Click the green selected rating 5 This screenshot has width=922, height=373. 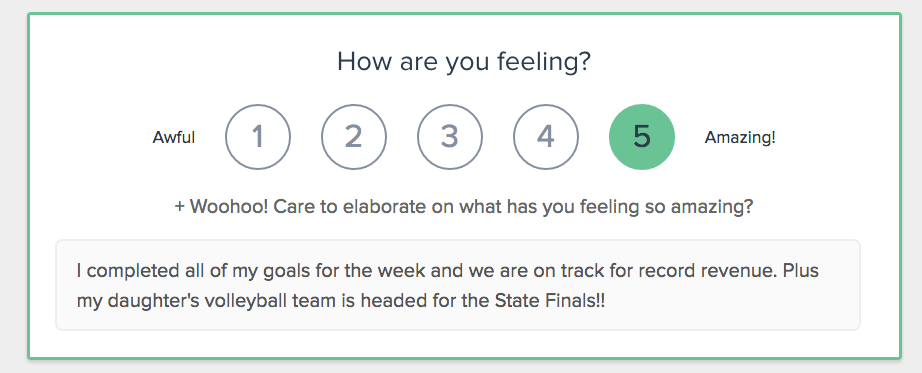pyautogui.click(x=642, y=136)
